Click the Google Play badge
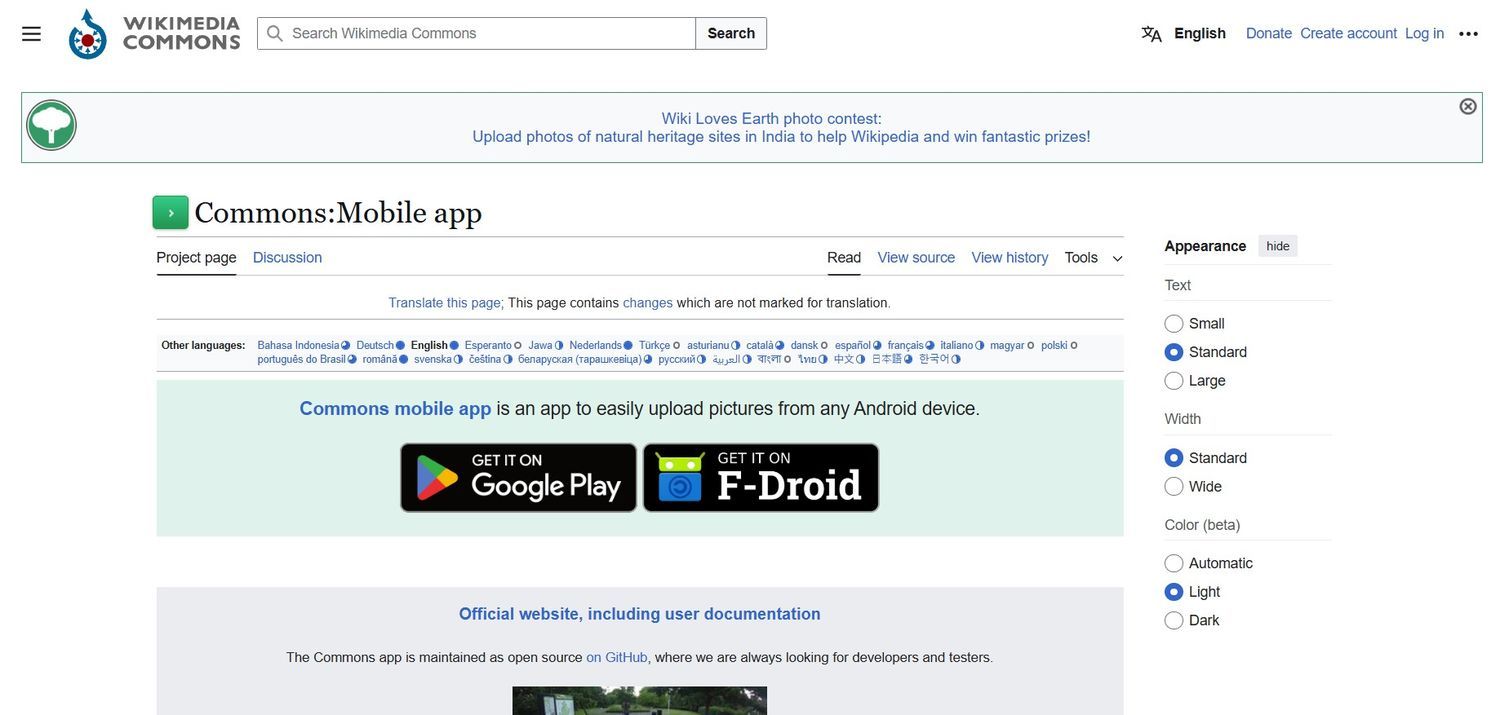 (x=518, y=478)
